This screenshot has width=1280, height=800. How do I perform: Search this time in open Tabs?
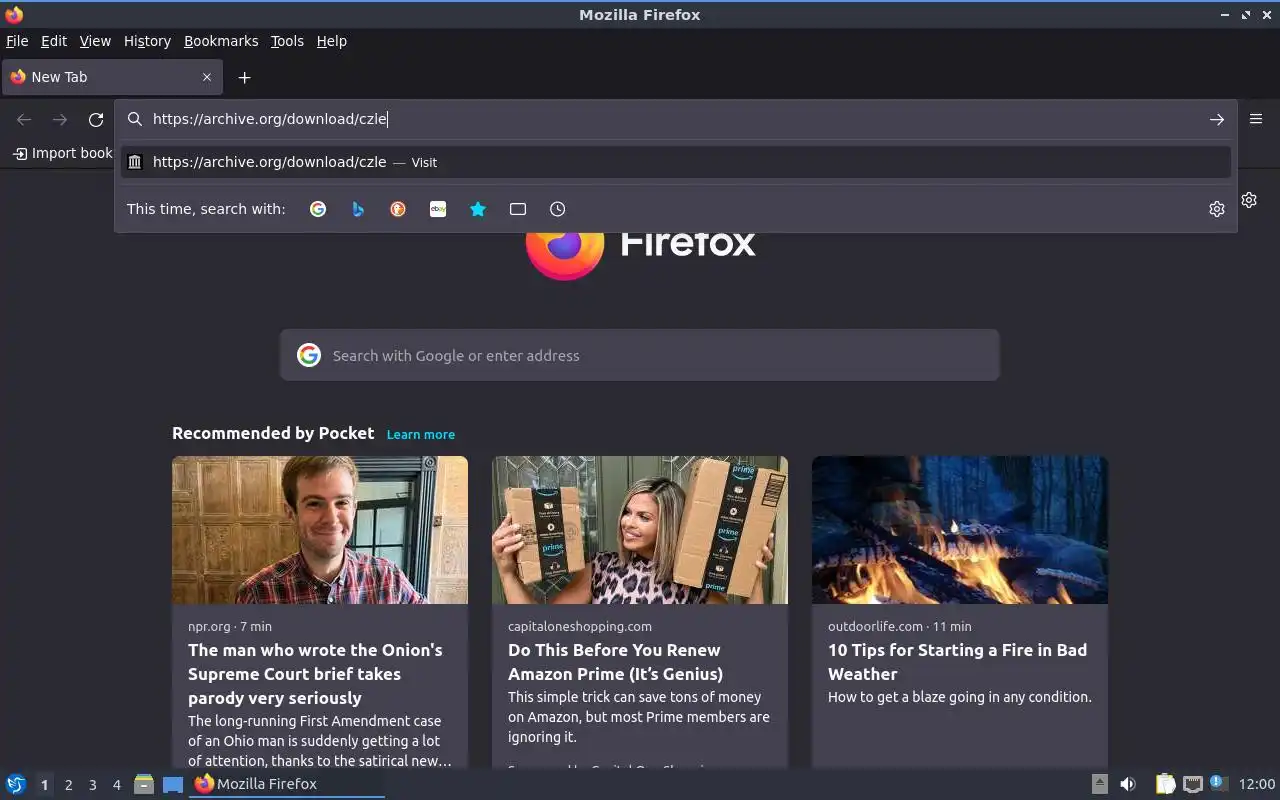coord(518,209)
